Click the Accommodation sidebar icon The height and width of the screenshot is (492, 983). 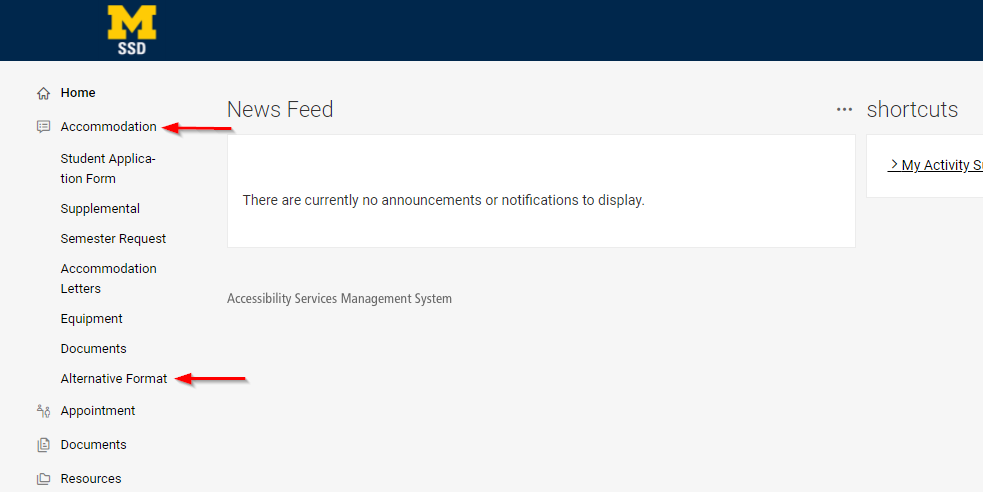tap(43, 127)
